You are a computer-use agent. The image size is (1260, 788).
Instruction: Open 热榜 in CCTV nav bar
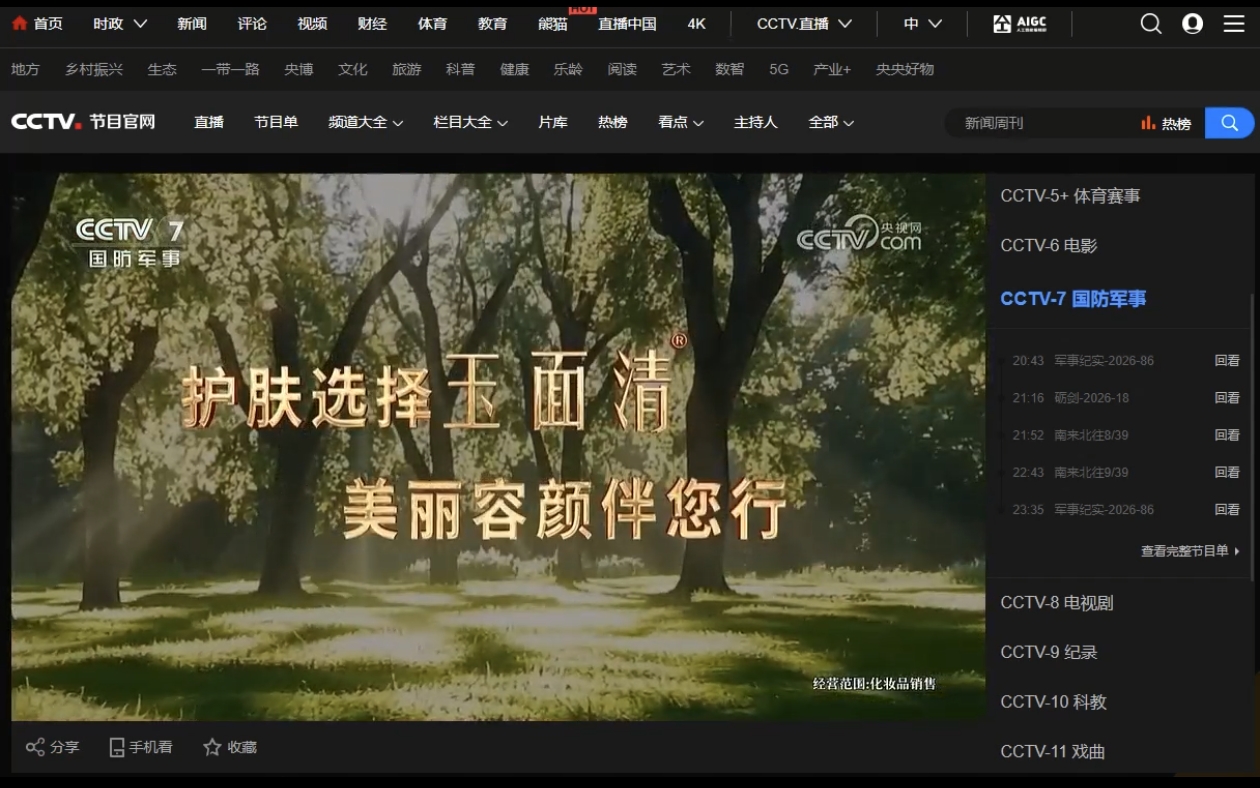(613, 122)
